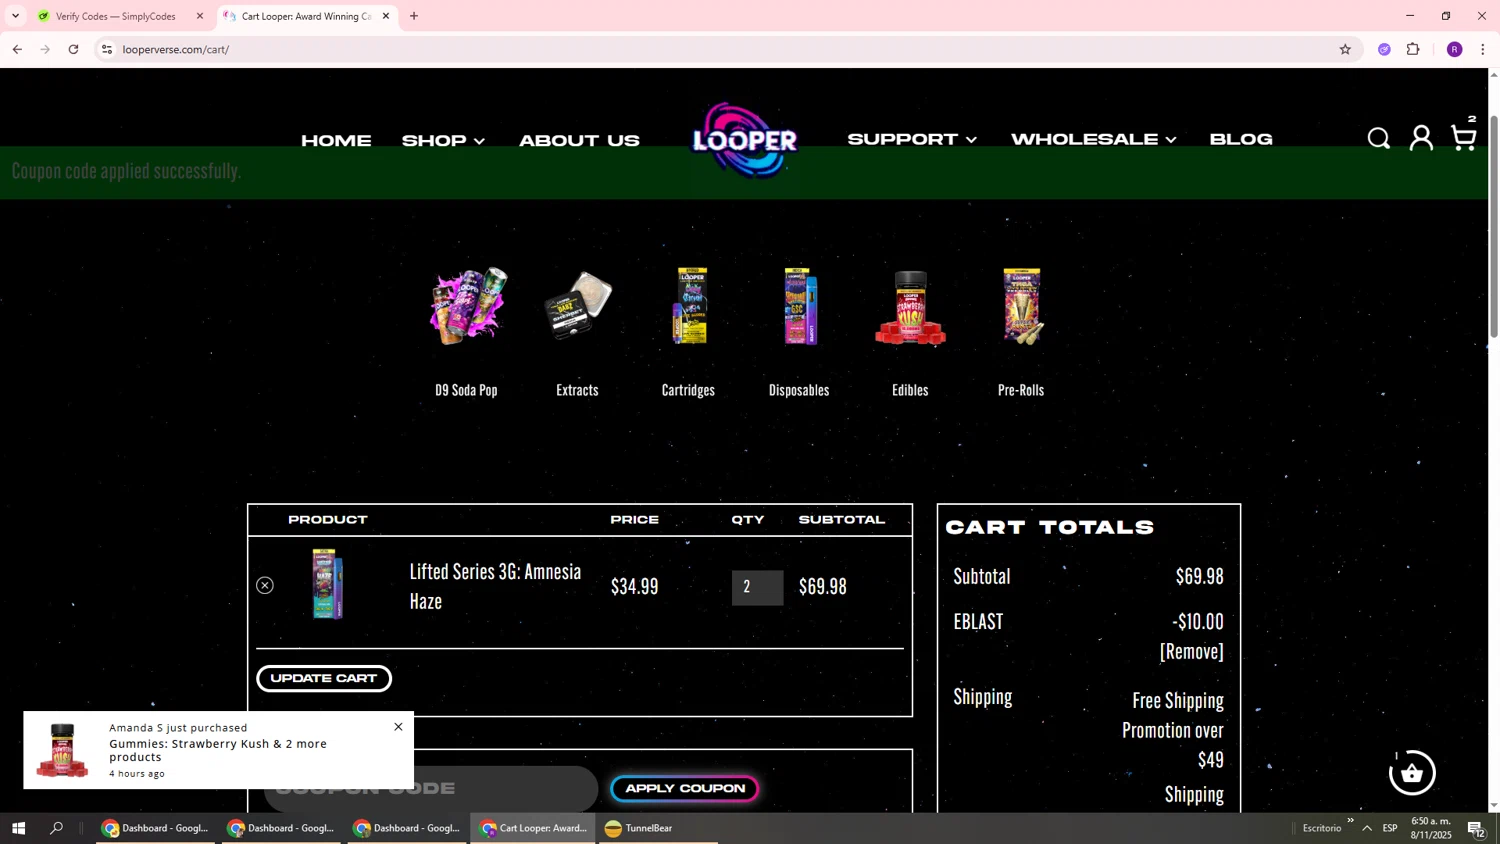Switch ESP keyboard language indicator
Image resolution: width=1500 pixels, height=844 pixels.
coord(1390,828)
